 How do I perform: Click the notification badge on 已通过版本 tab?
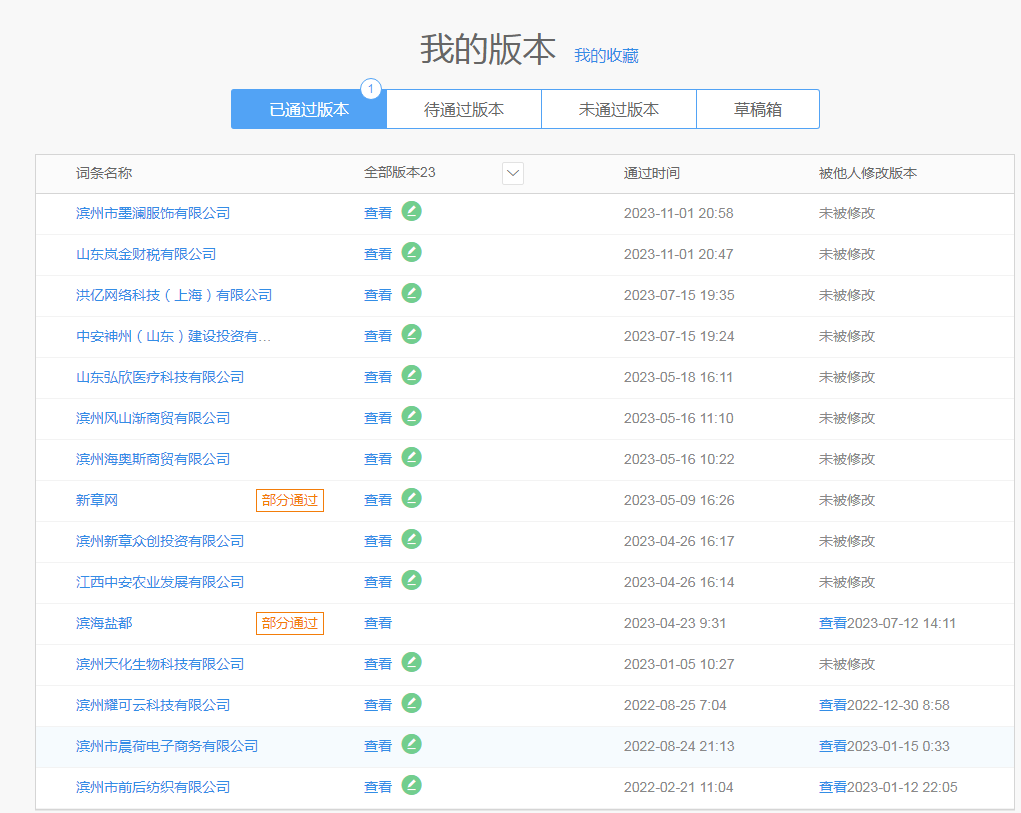tap(371, 89)
